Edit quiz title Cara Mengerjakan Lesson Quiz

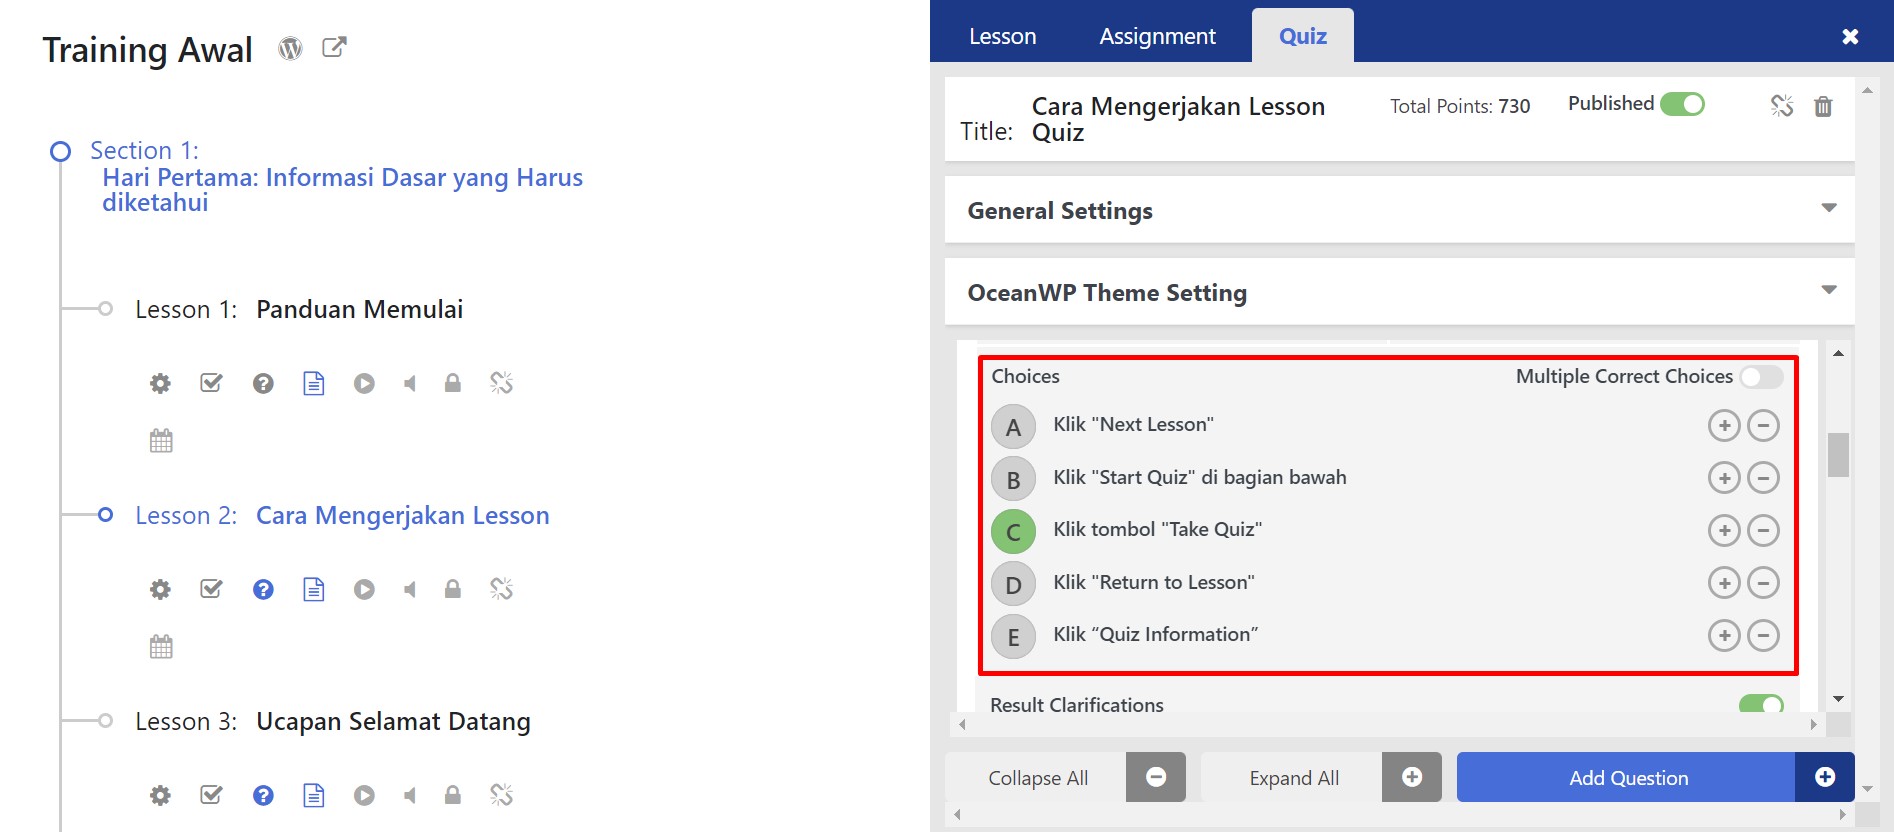(1179, 119)
